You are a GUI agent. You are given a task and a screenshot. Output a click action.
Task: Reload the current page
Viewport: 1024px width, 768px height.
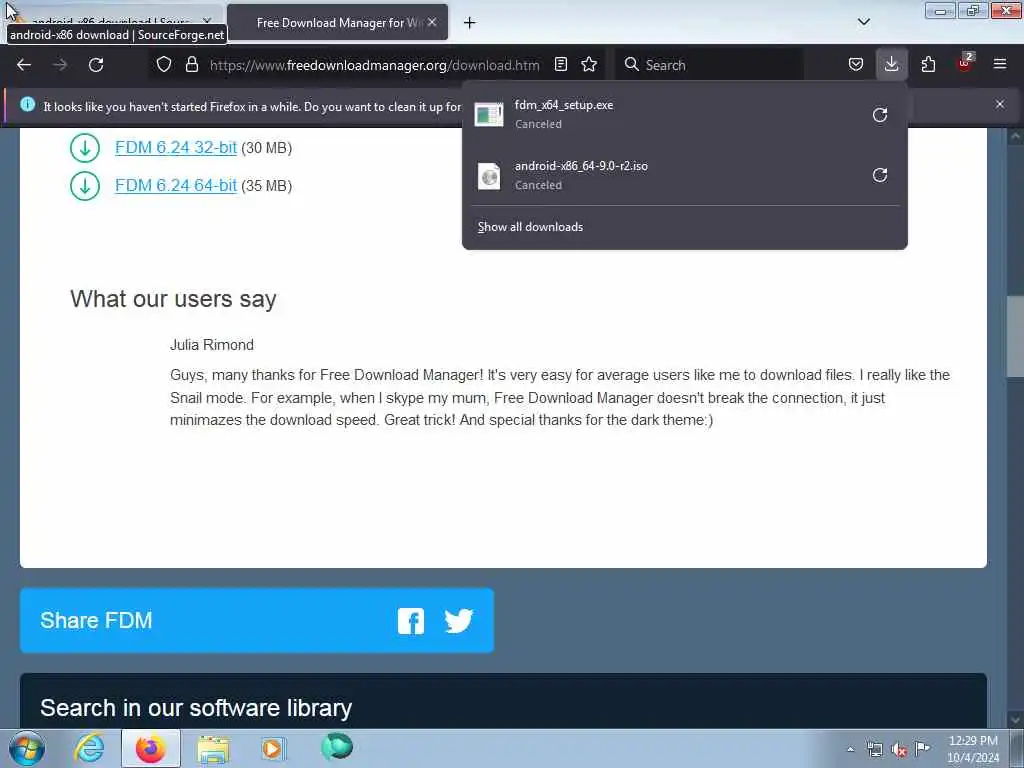[x=96, y=65]
